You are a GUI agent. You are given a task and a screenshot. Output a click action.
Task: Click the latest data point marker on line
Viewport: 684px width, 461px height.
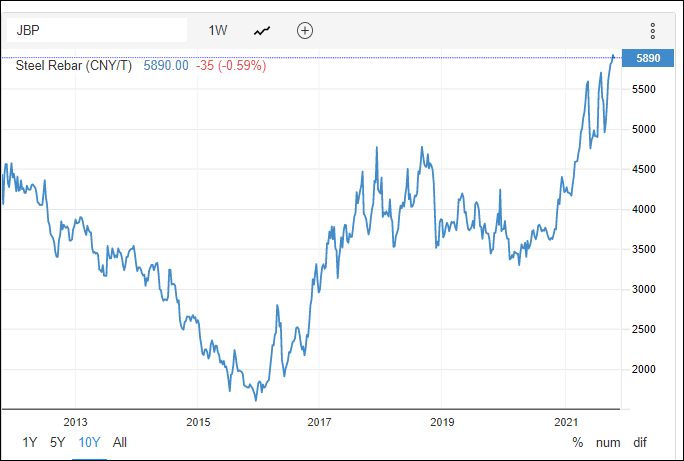point(614,57)
